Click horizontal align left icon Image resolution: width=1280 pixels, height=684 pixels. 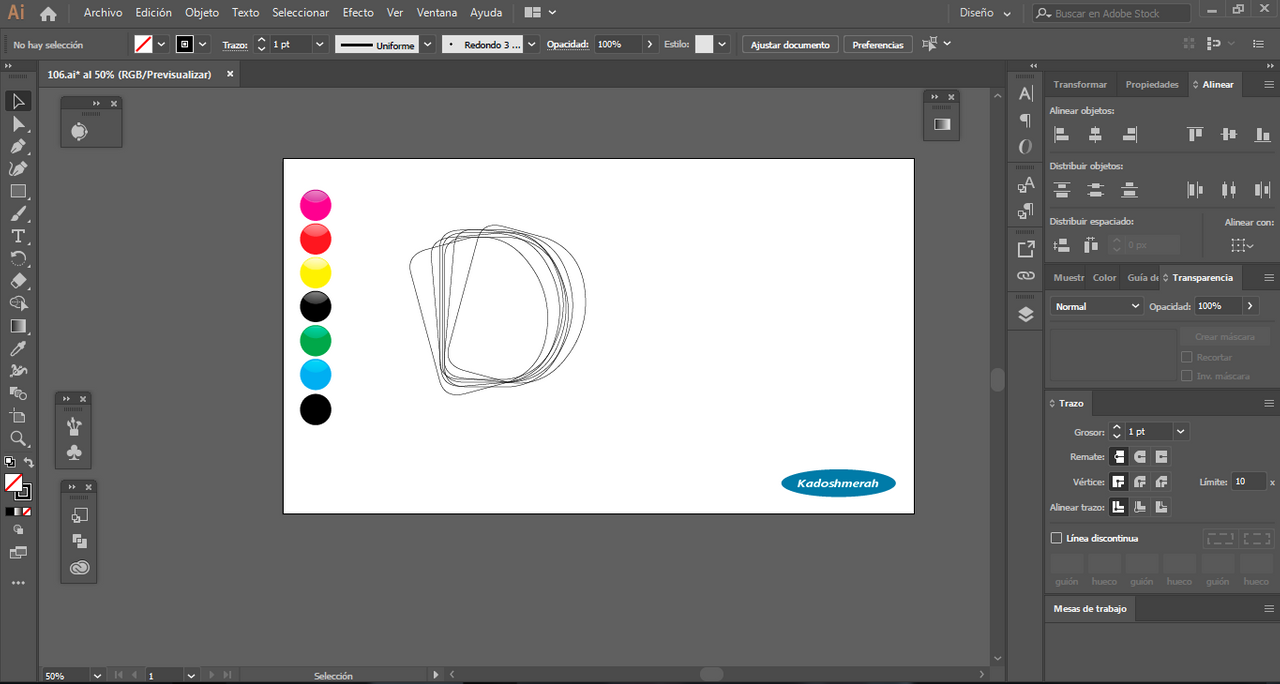(1062, 134)
